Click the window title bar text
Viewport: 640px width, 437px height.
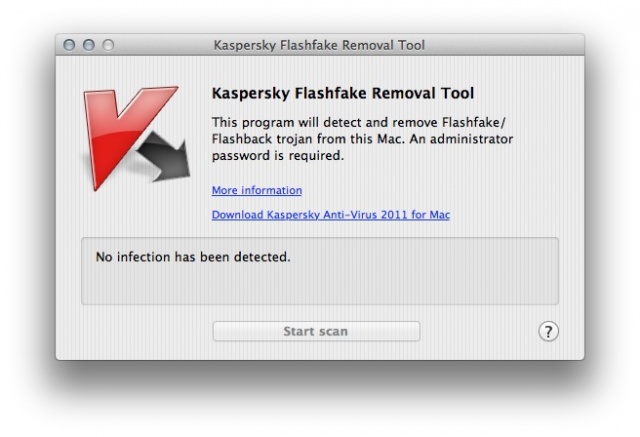pyautogui.click(x=319, y=45)
